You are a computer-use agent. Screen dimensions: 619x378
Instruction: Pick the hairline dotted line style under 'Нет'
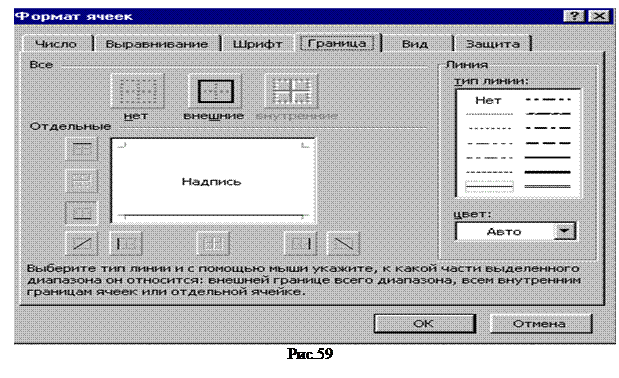click(x=490, y=114)
